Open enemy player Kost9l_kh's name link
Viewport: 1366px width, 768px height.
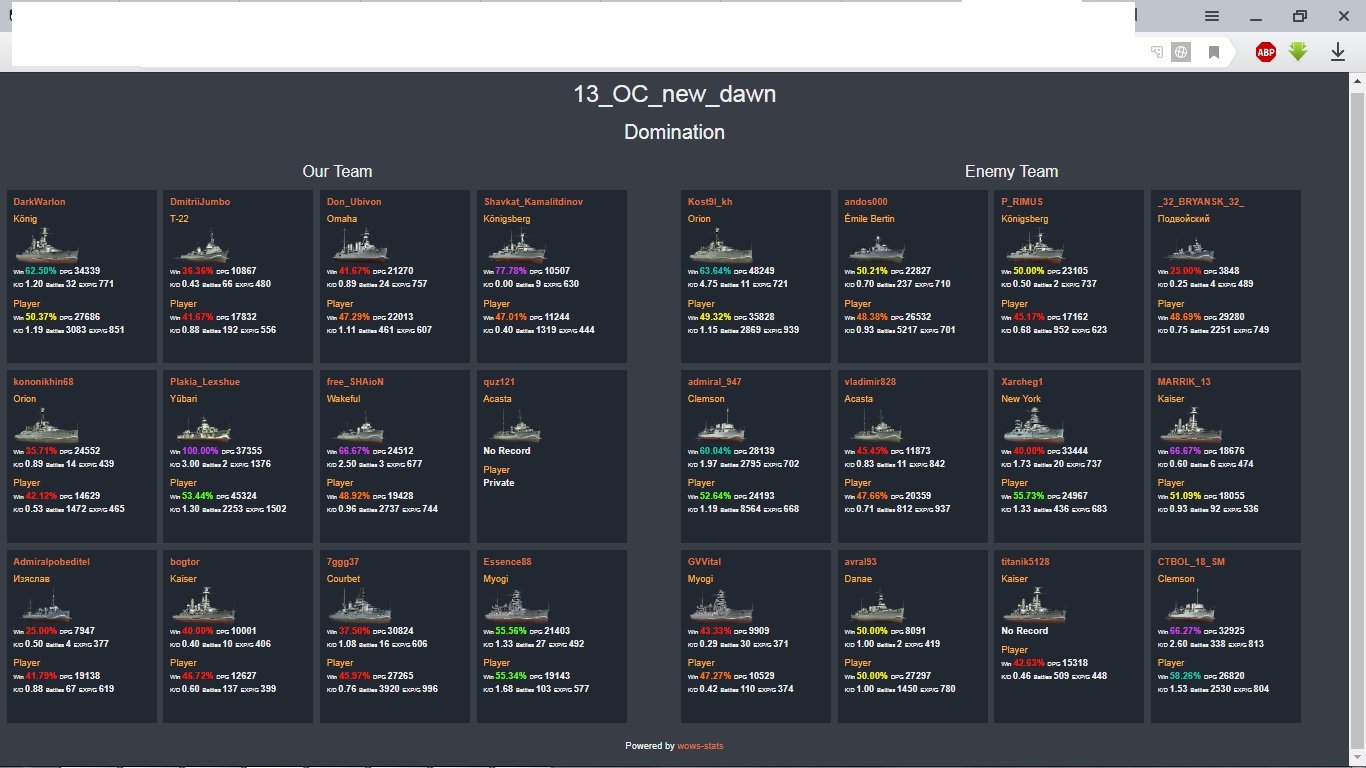(x=710, y=202)
